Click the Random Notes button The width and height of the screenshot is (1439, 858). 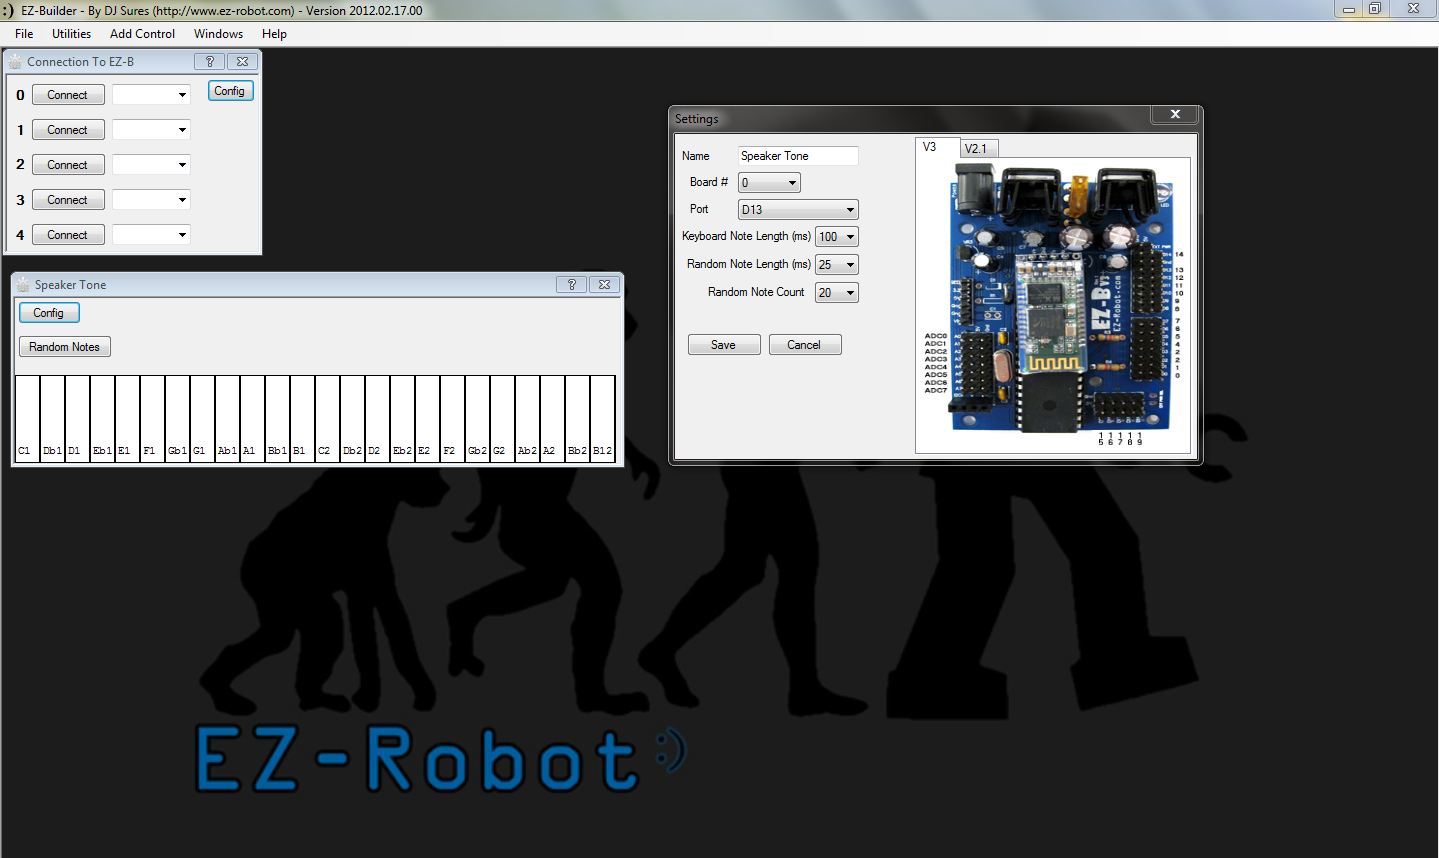point(65,347)
